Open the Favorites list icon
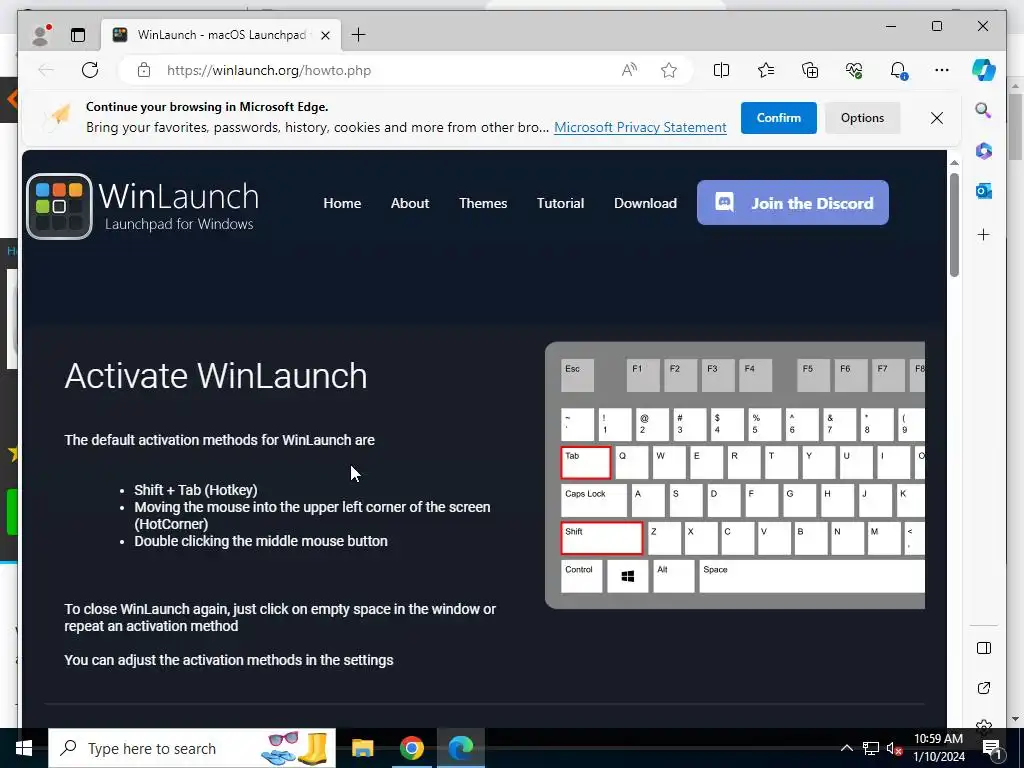Image resolution: width=1024 pixels, height=768 pixels. click(x=766, y=70)
